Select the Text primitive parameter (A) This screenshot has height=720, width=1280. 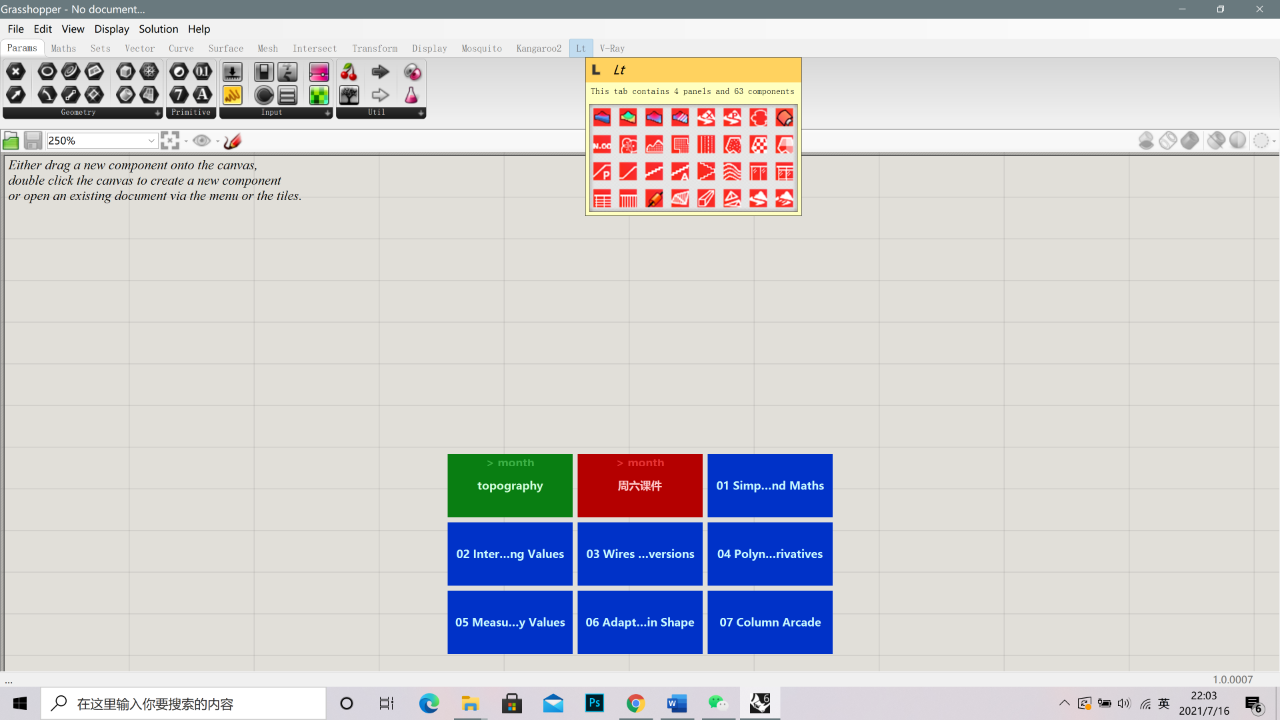tap(202, 95)
